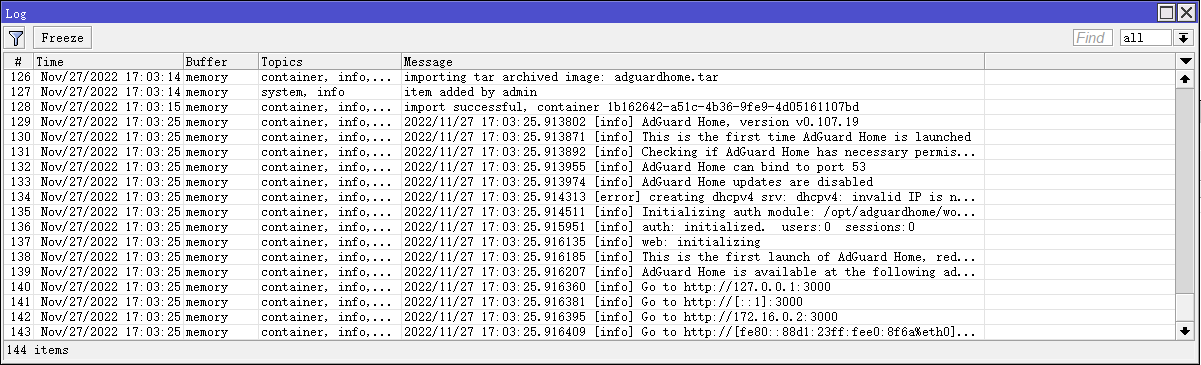Image resolution: width=1201 pixels, height=365 pixels.
Task: Sort by the Buffer column header
Action: tap(220, 62)
